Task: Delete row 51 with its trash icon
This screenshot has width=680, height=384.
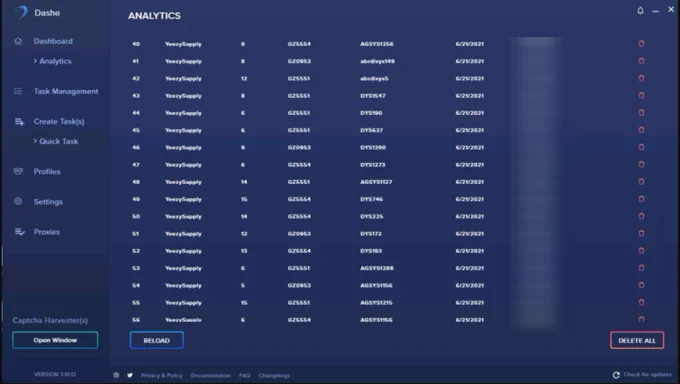Action: pyautogui.click(x=641, y=233)
